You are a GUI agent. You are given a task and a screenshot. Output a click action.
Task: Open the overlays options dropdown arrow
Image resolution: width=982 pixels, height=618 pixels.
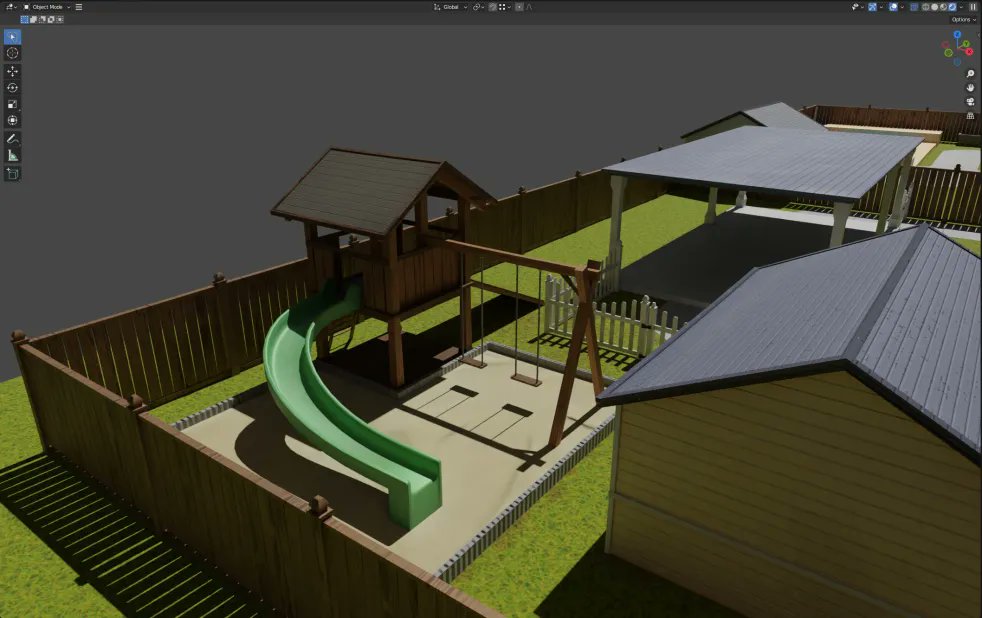(902, 7)
